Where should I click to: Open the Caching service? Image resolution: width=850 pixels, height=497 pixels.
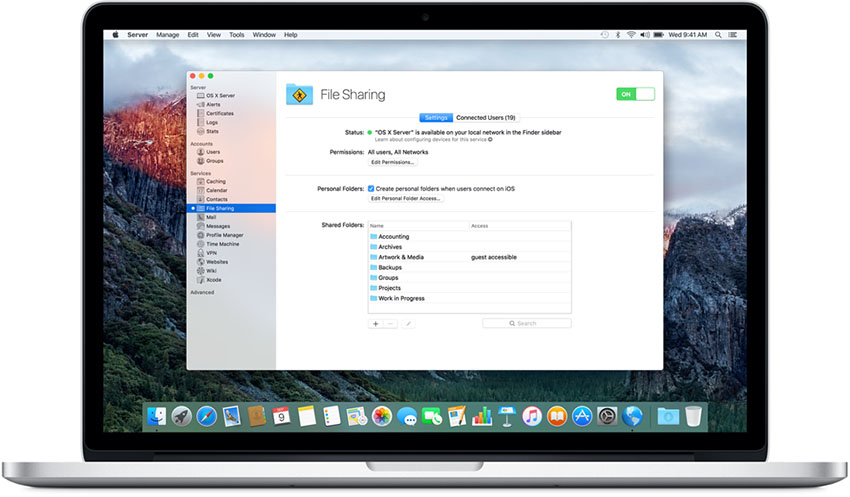(211, 182)
